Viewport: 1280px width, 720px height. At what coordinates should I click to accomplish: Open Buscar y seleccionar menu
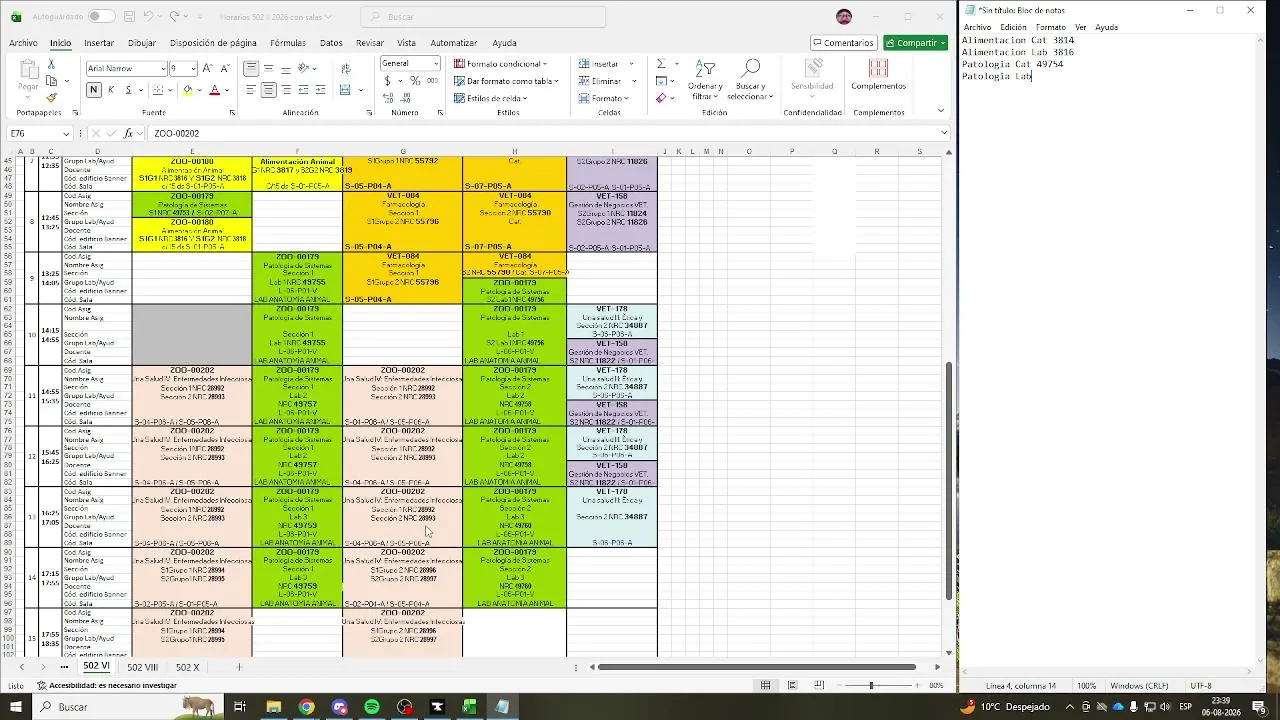point(750,80)
